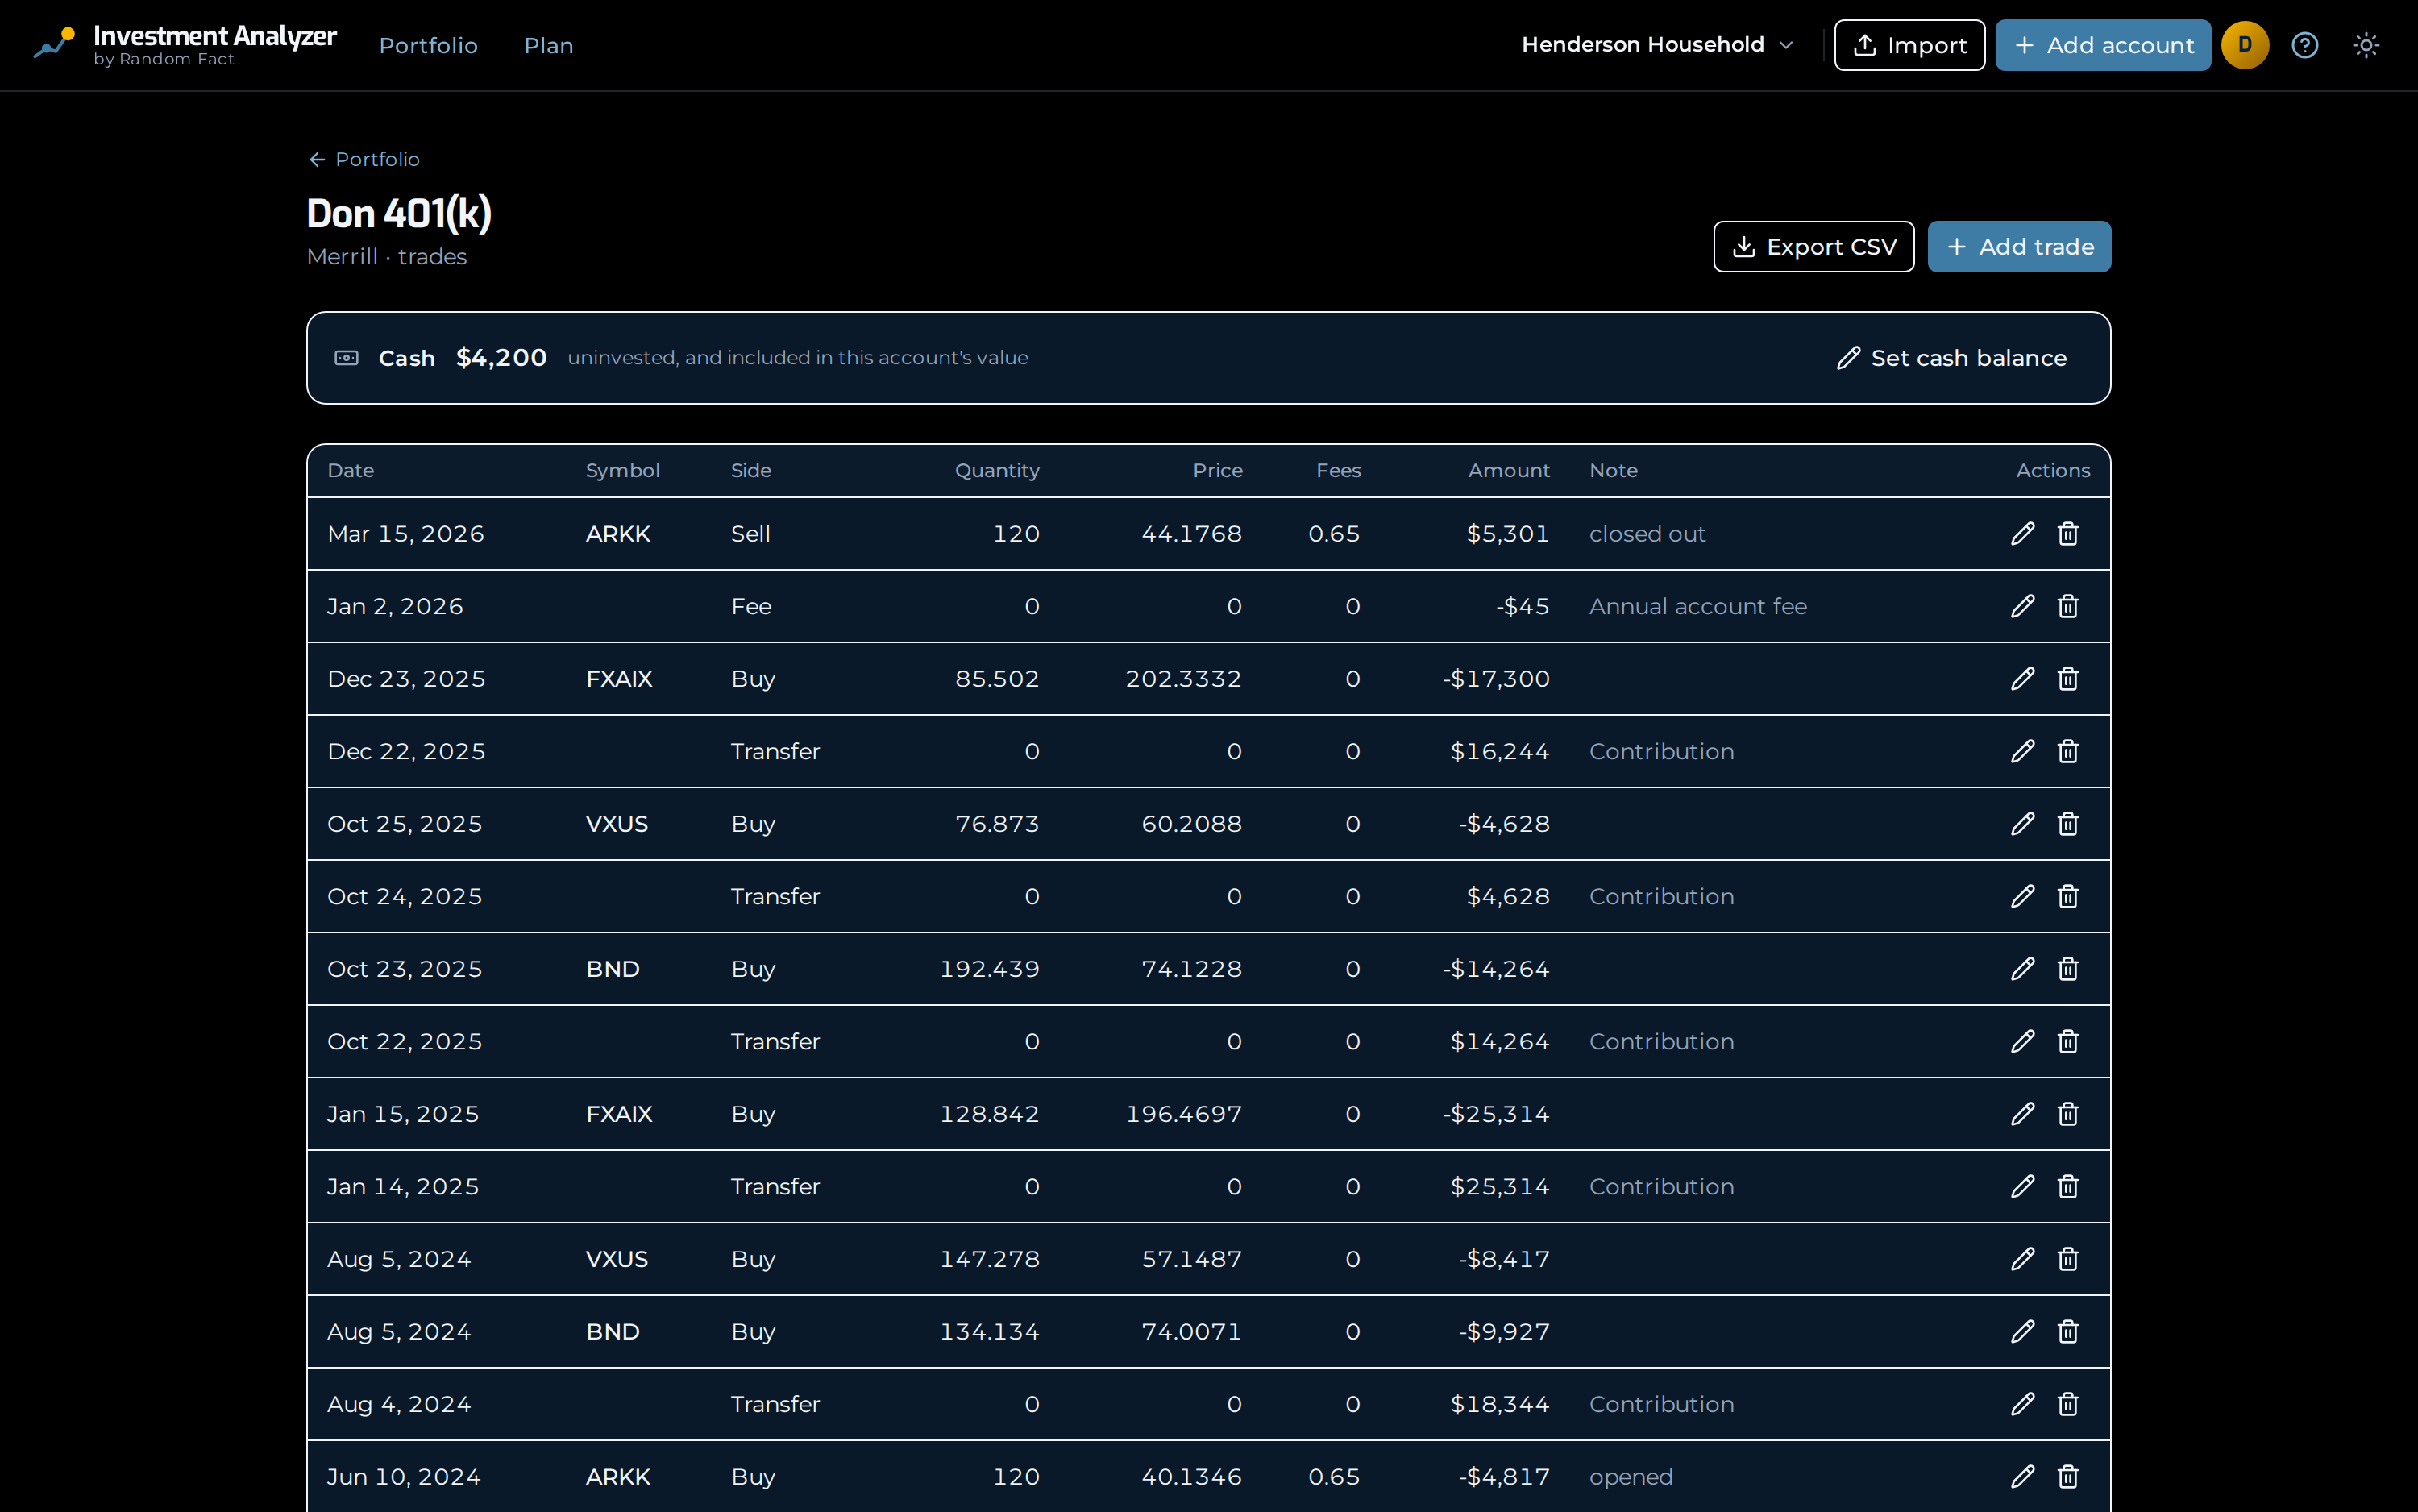Image resolution: width=2418 pixels, height=1512 pixels.
Task: Click the price 196.4697
Action: [1183, 1114]
